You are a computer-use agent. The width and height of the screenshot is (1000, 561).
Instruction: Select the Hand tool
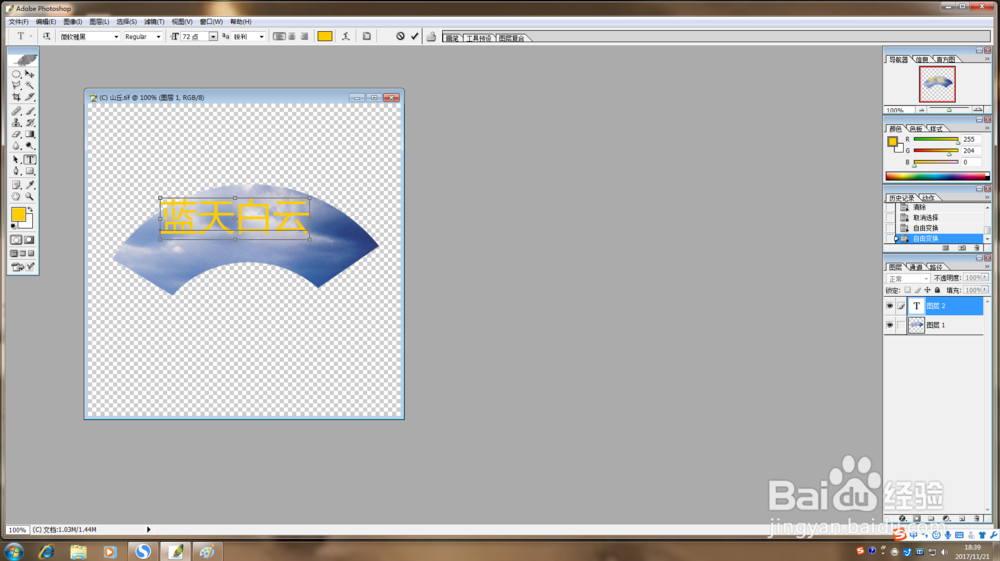point(17,196)
